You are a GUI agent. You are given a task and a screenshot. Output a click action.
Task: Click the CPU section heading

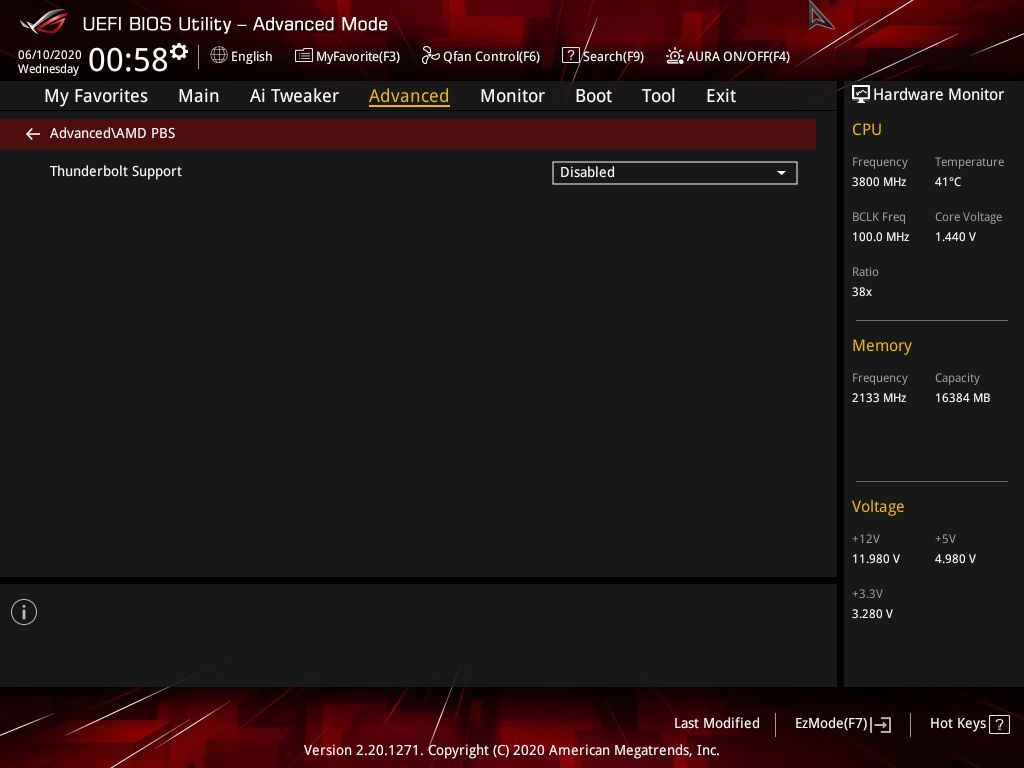(867, 129)
